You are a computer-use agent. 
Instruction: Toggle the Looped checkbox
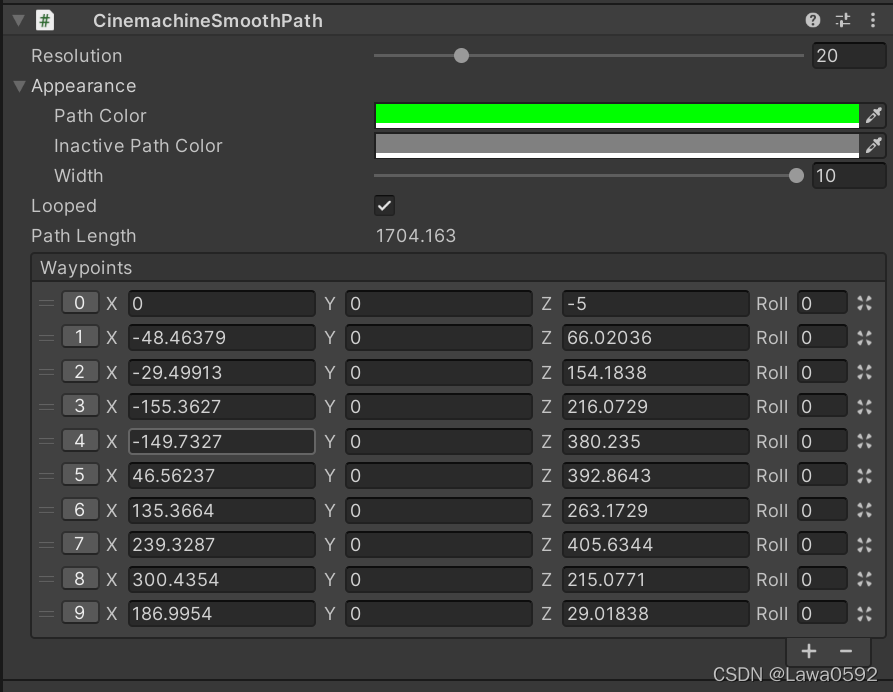384,206
